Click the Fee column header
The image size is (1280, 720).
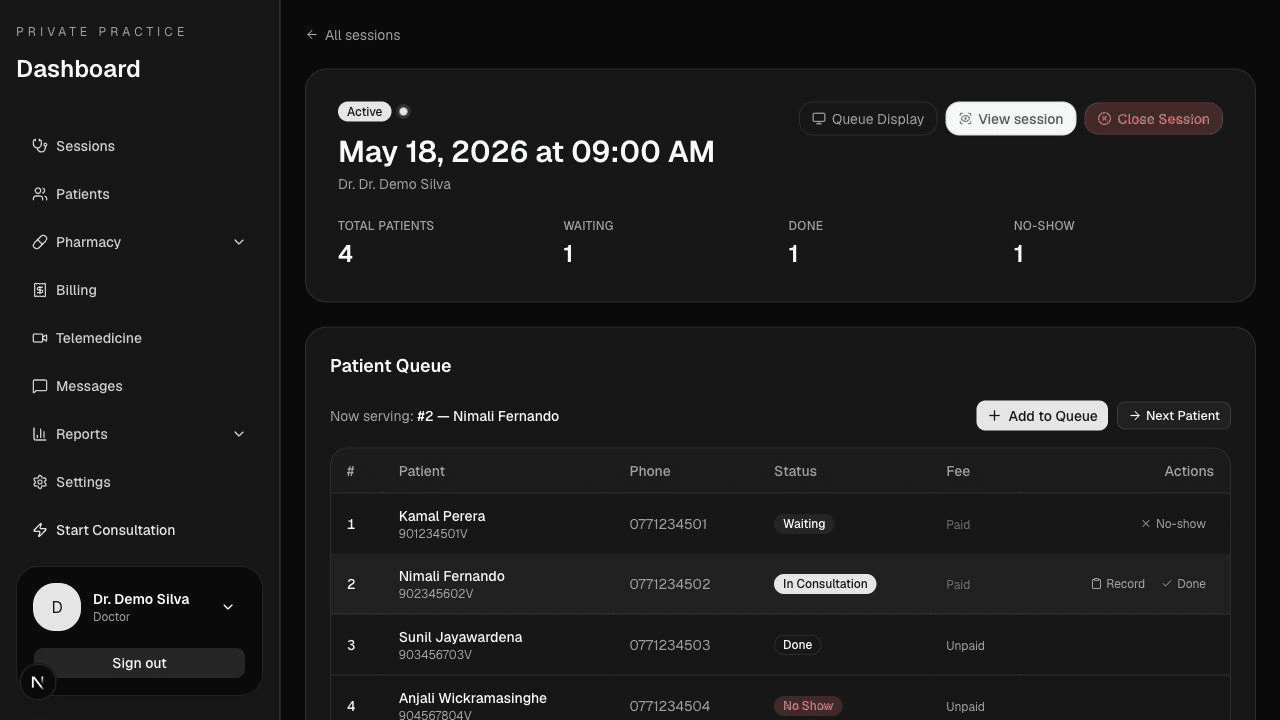click(958, 471)
